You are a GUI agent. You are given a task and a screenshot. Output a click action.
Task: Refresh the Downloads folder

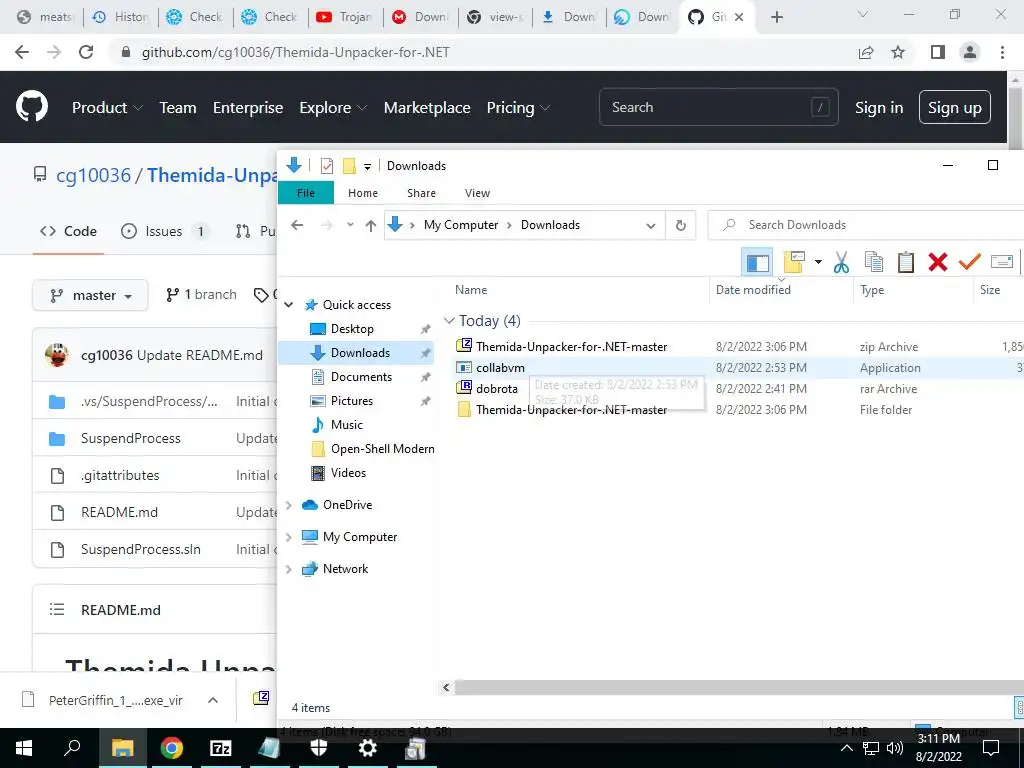coord(680,225)
